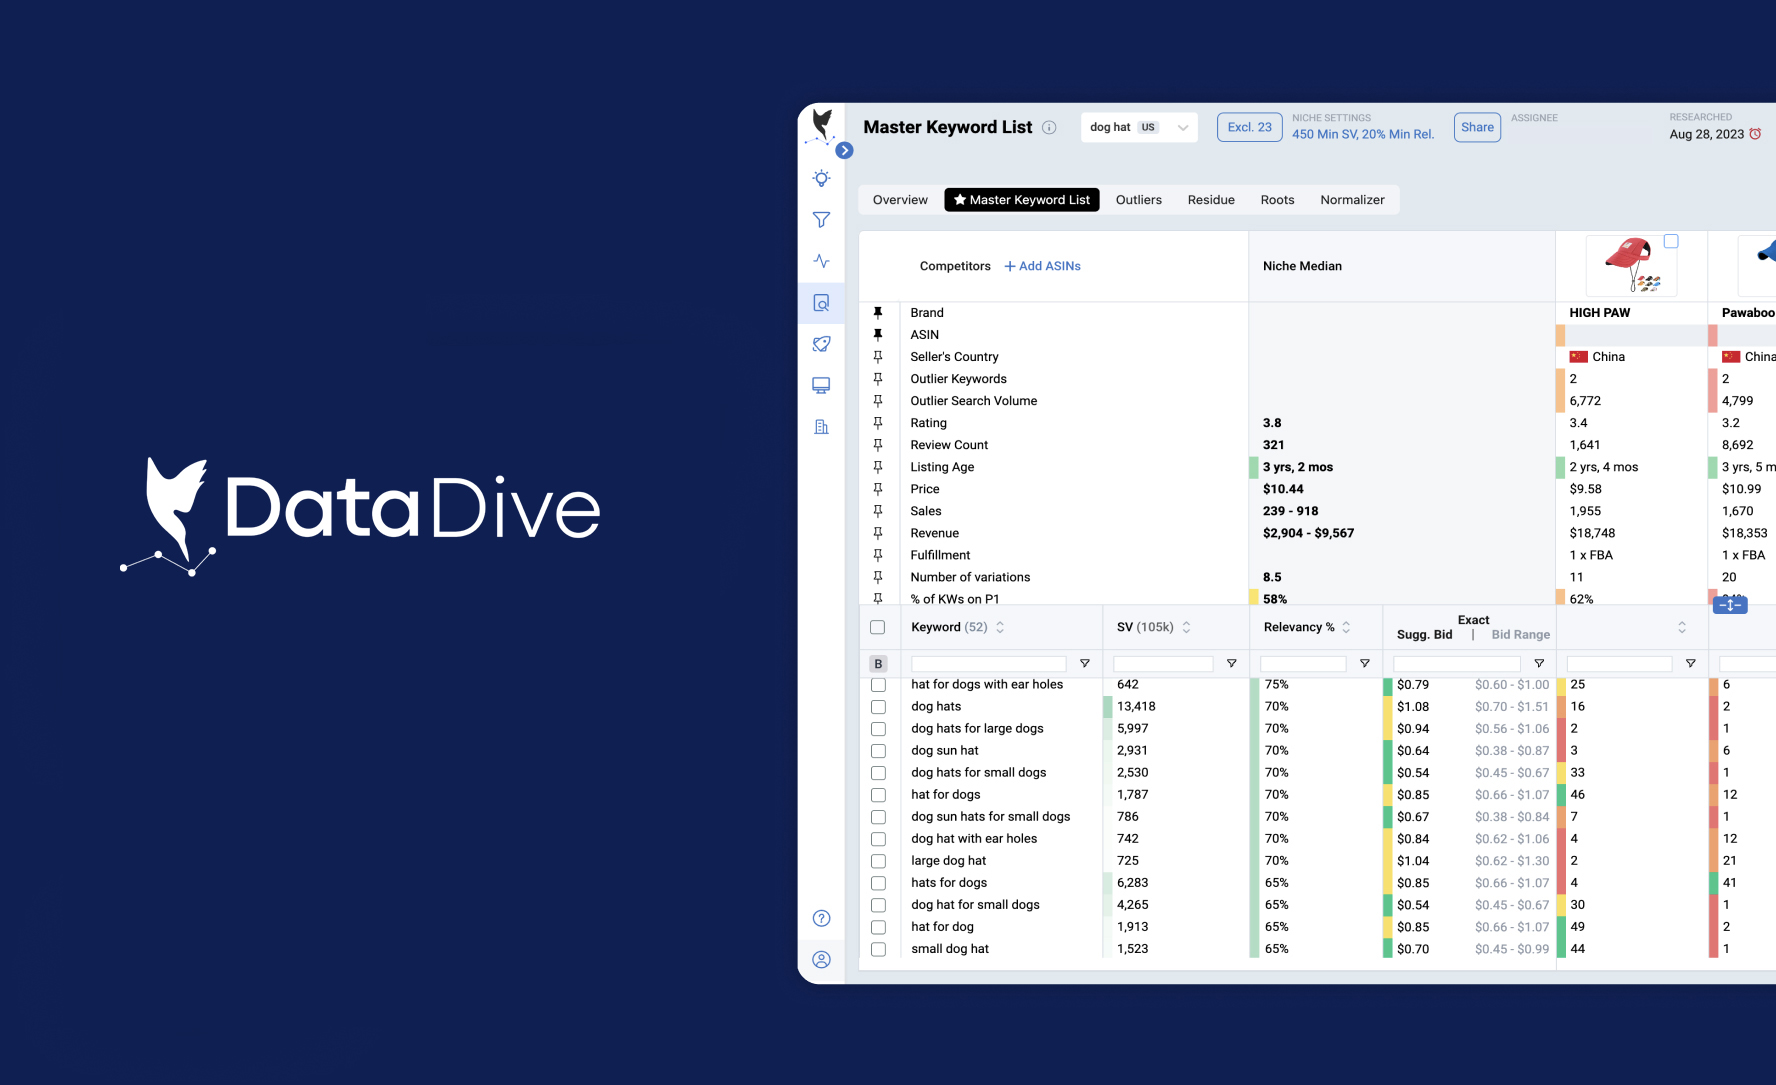Pin the Listing Age row
This screenshot has width=1776, height=1085.
coord(878,466)
